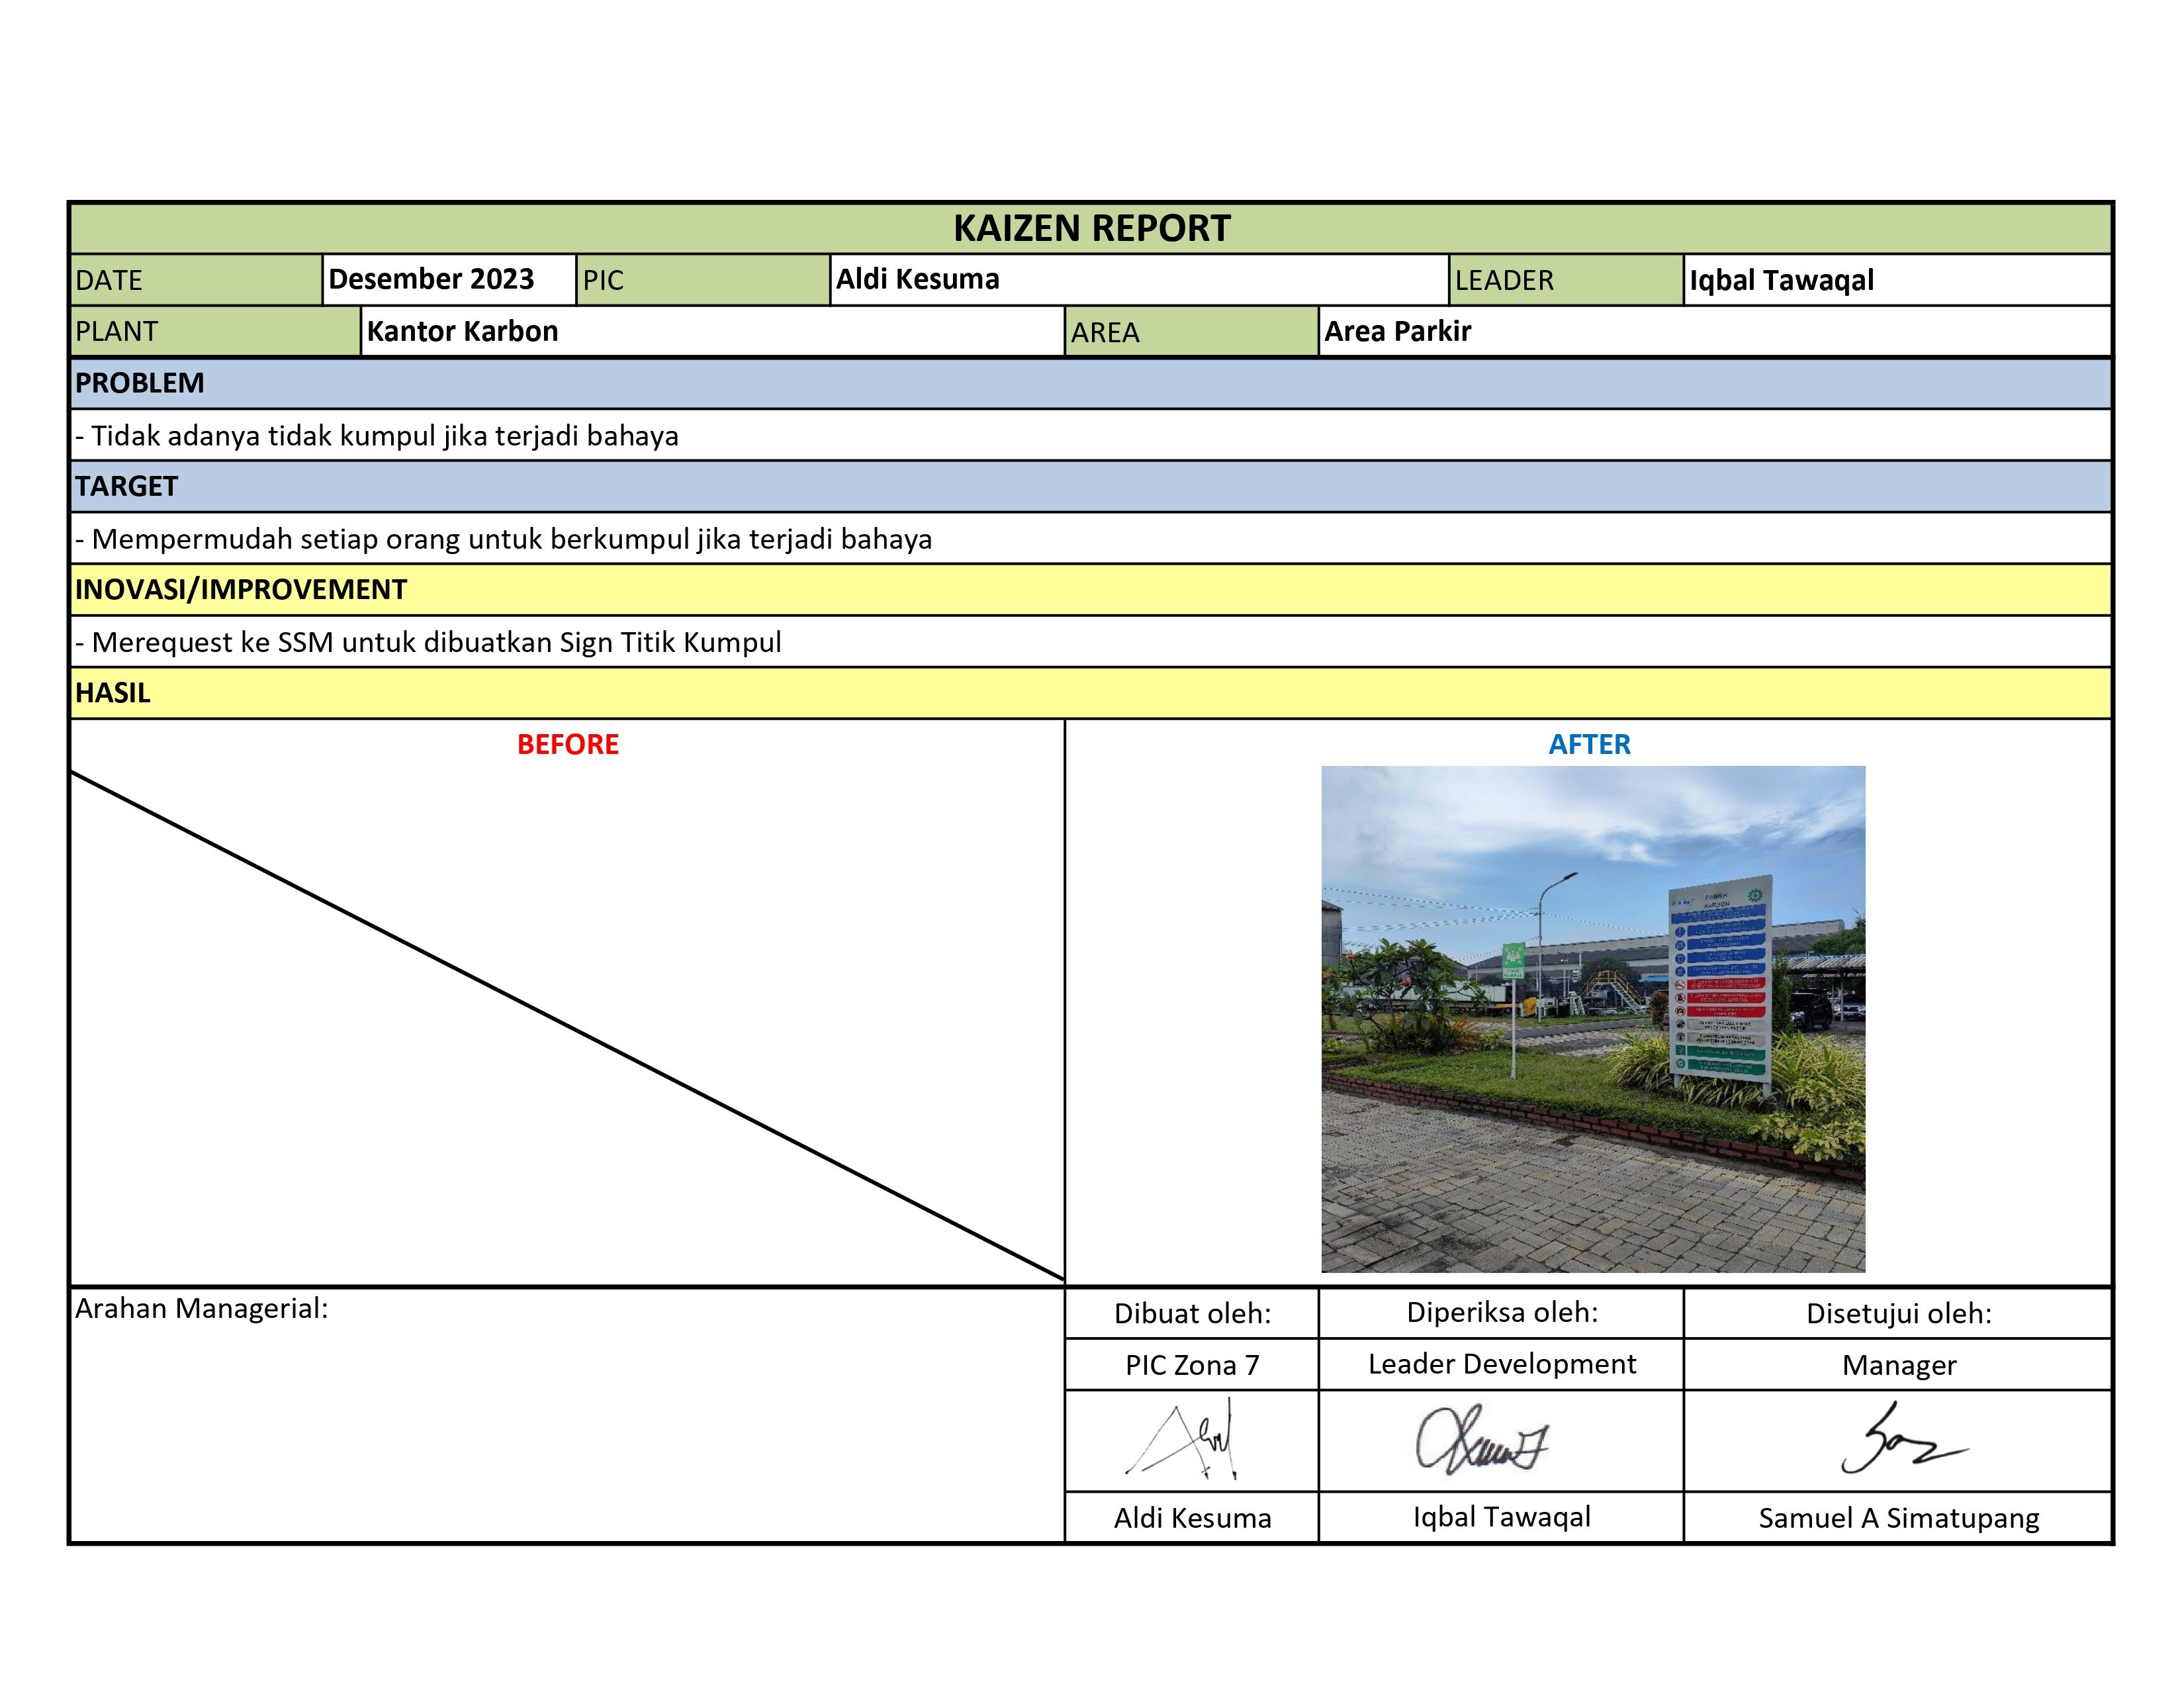Viewport: 2184px width, 1688px height.
Task: Click the Arahan Managerial field
Action: 566,1414
